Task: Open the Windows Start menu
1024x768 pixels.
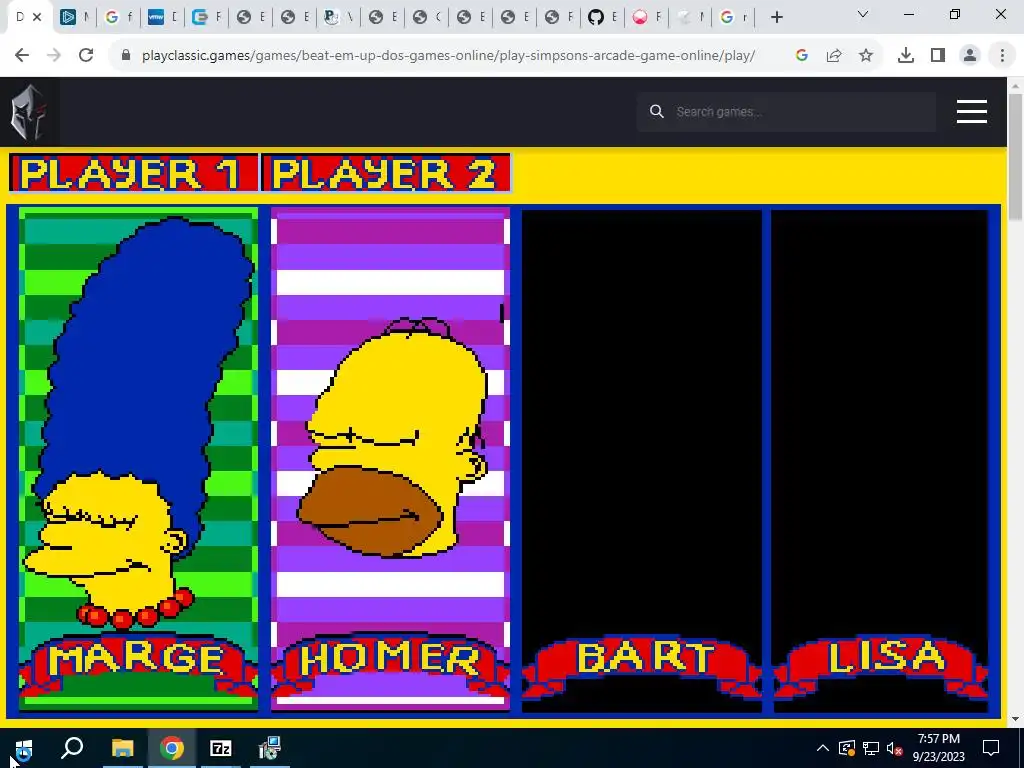Action: click(24, 748)
